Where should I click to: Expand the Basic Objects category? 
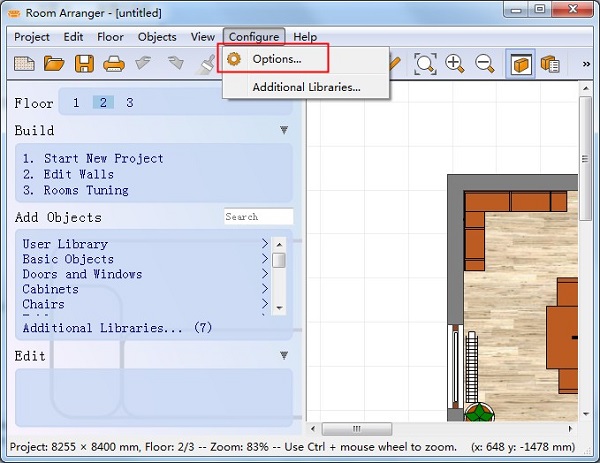(x=264, y=259)
